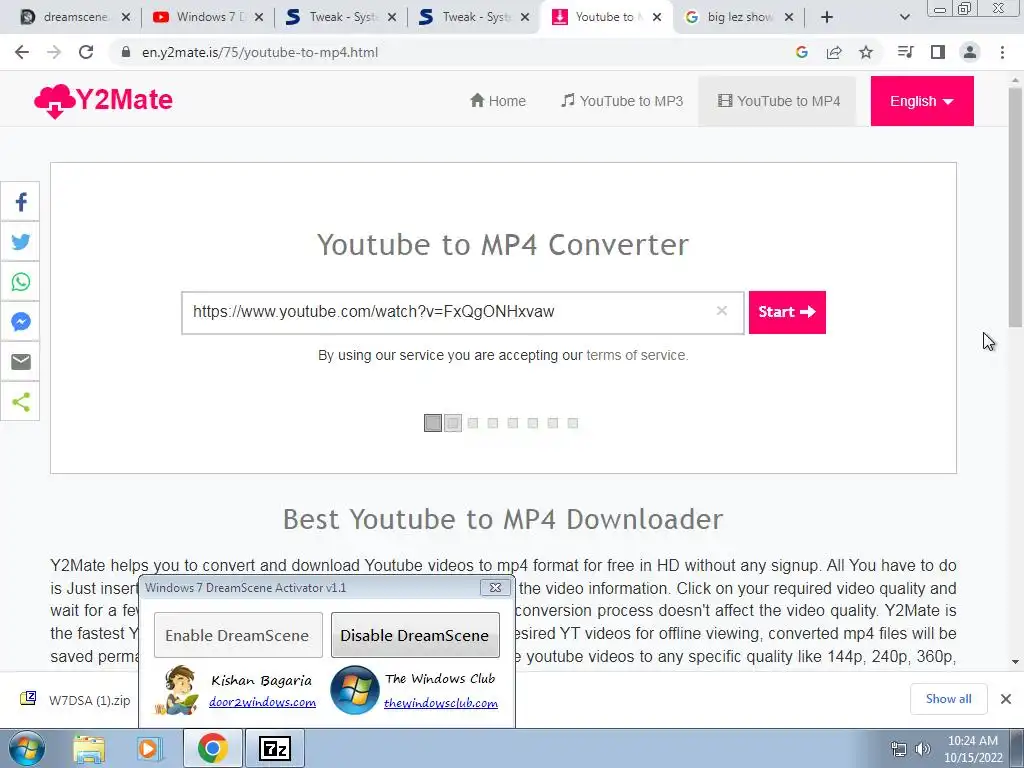This screenshot has height=768, width=1024.
Task: Close the Youtube to MP4 browser tab
Action: [657, 18]
